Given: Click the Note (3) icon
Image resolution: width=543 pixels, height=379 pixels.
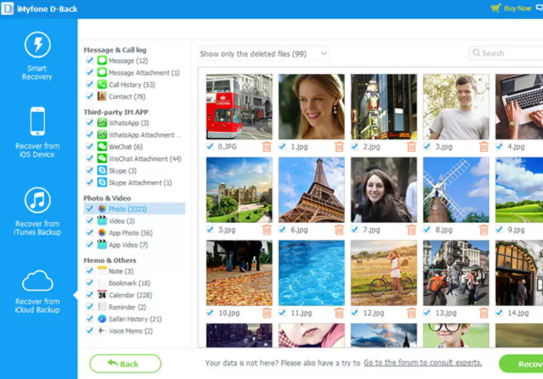Looking at the screenshot, I should [102, 271].
